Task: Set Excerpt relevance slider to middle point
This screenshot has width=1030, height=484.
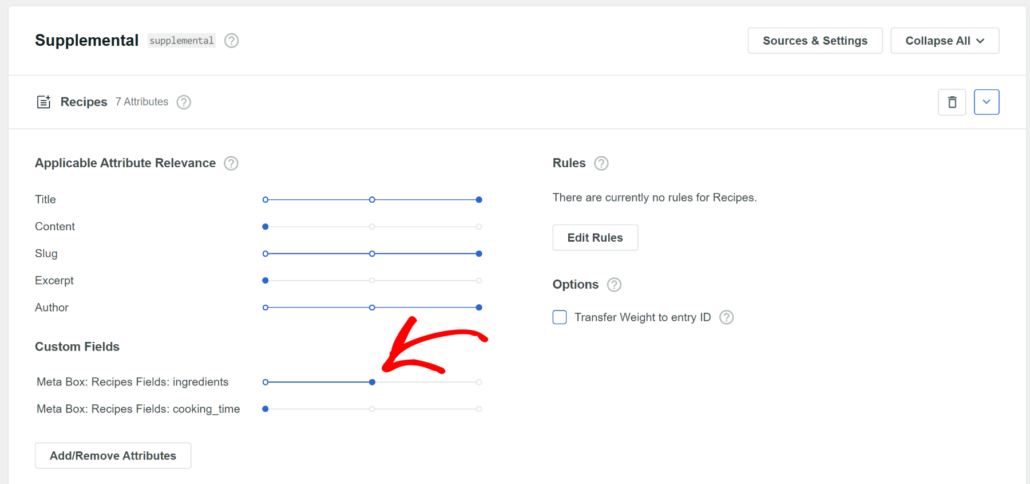Action: point(372,280)
